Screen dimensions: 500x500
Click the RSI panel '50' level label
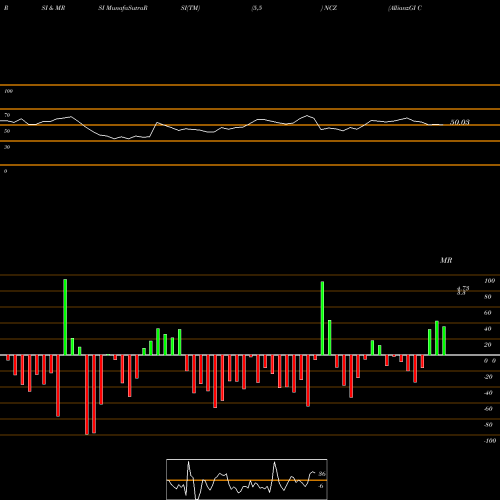[x=7, y=131]
